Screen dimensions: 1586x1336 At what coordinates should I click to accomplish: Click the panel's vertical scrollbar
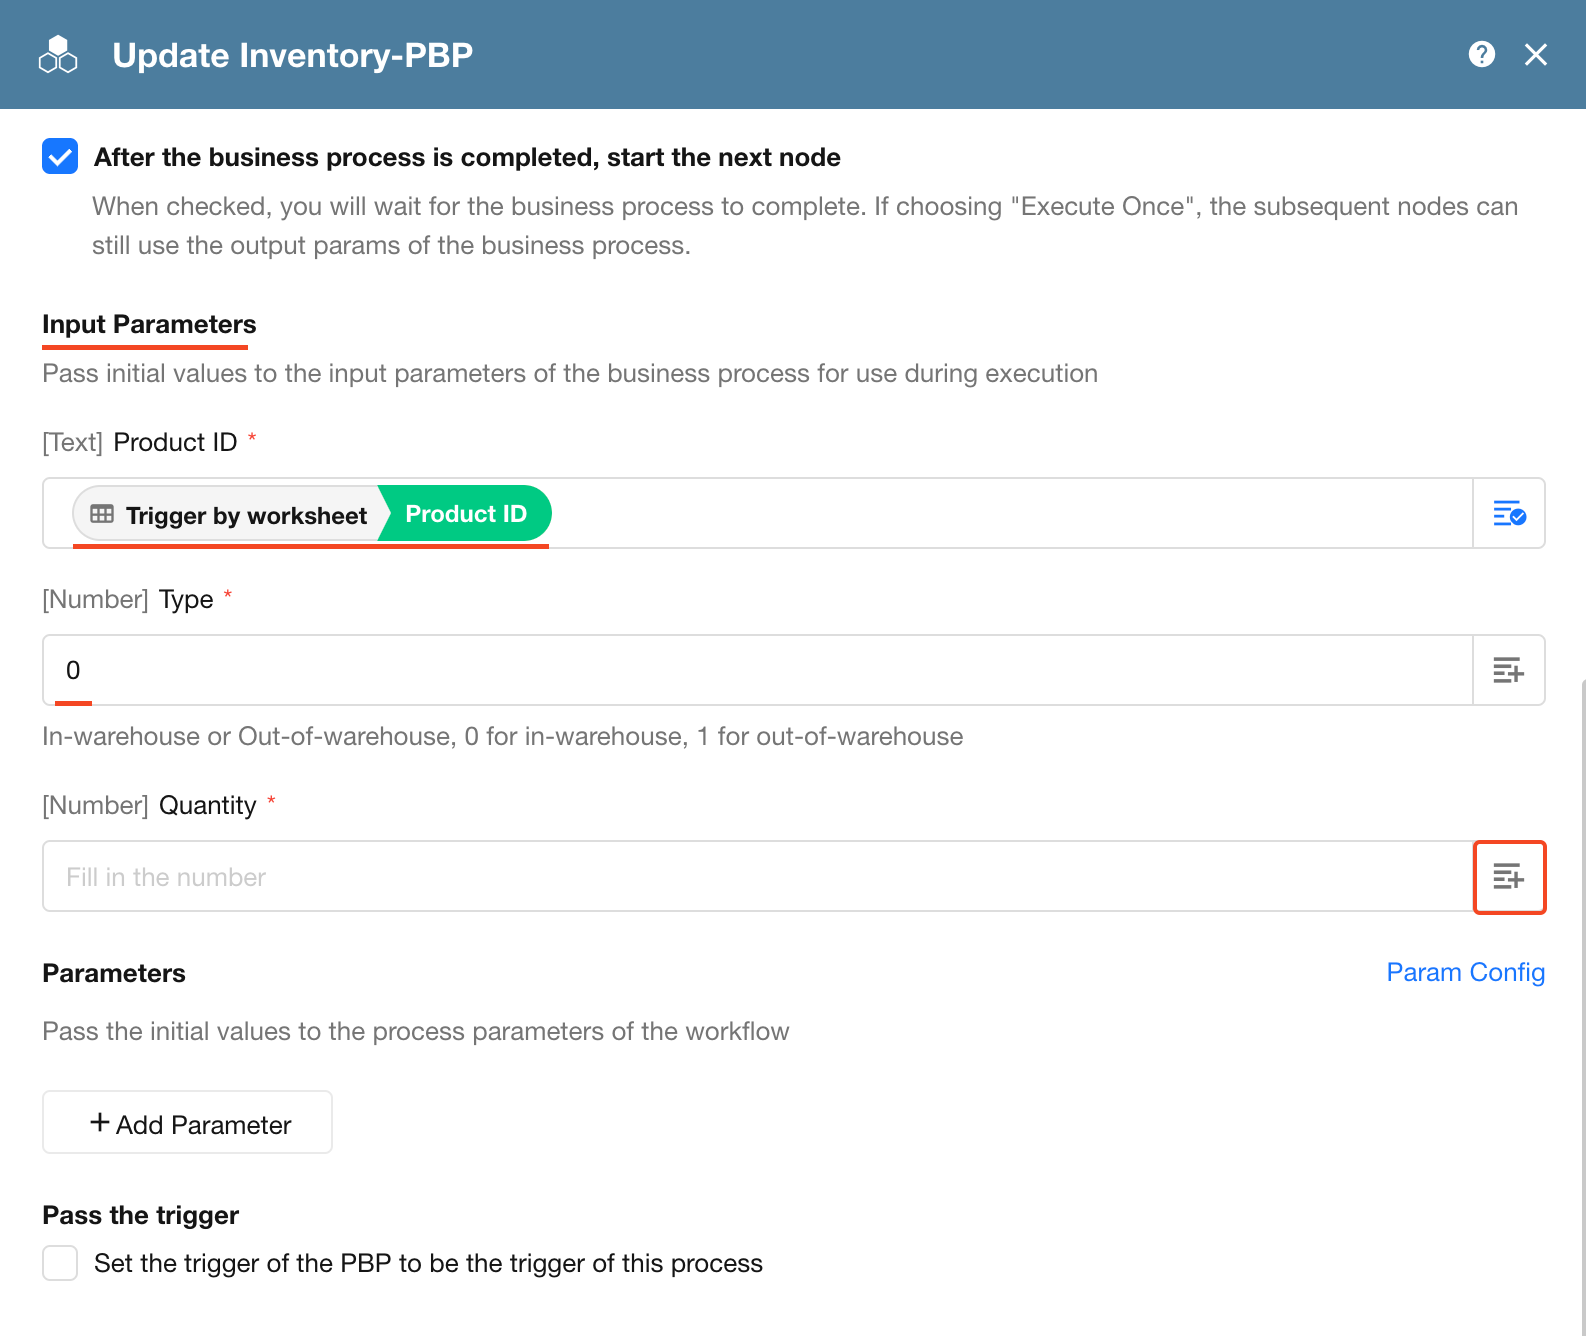point(1582,1000)
